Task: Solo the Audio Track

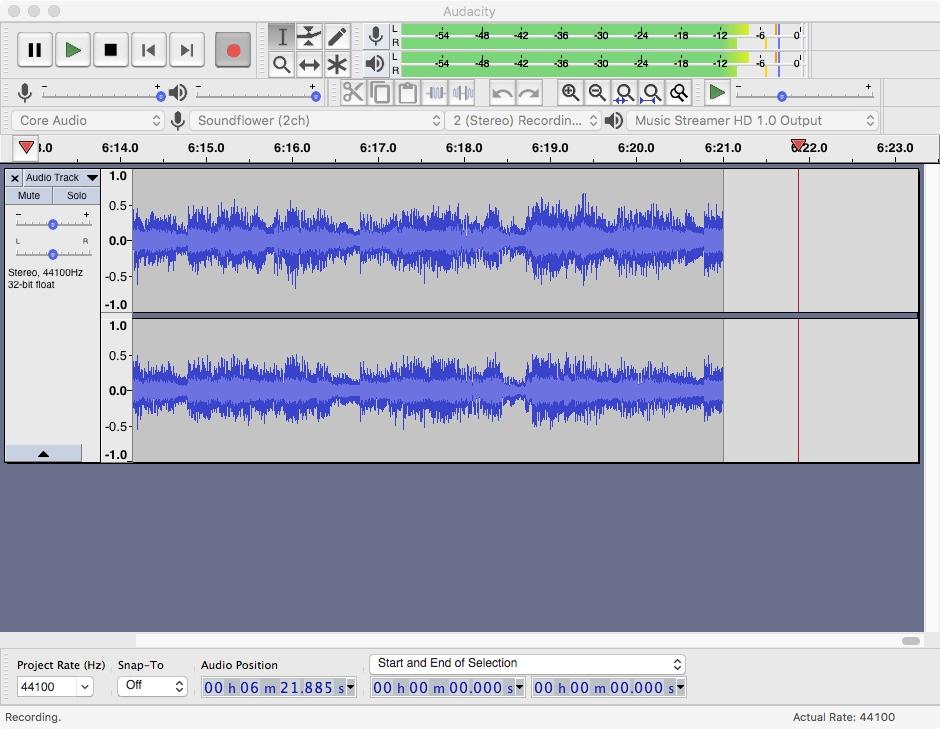Action: [77, 196]
